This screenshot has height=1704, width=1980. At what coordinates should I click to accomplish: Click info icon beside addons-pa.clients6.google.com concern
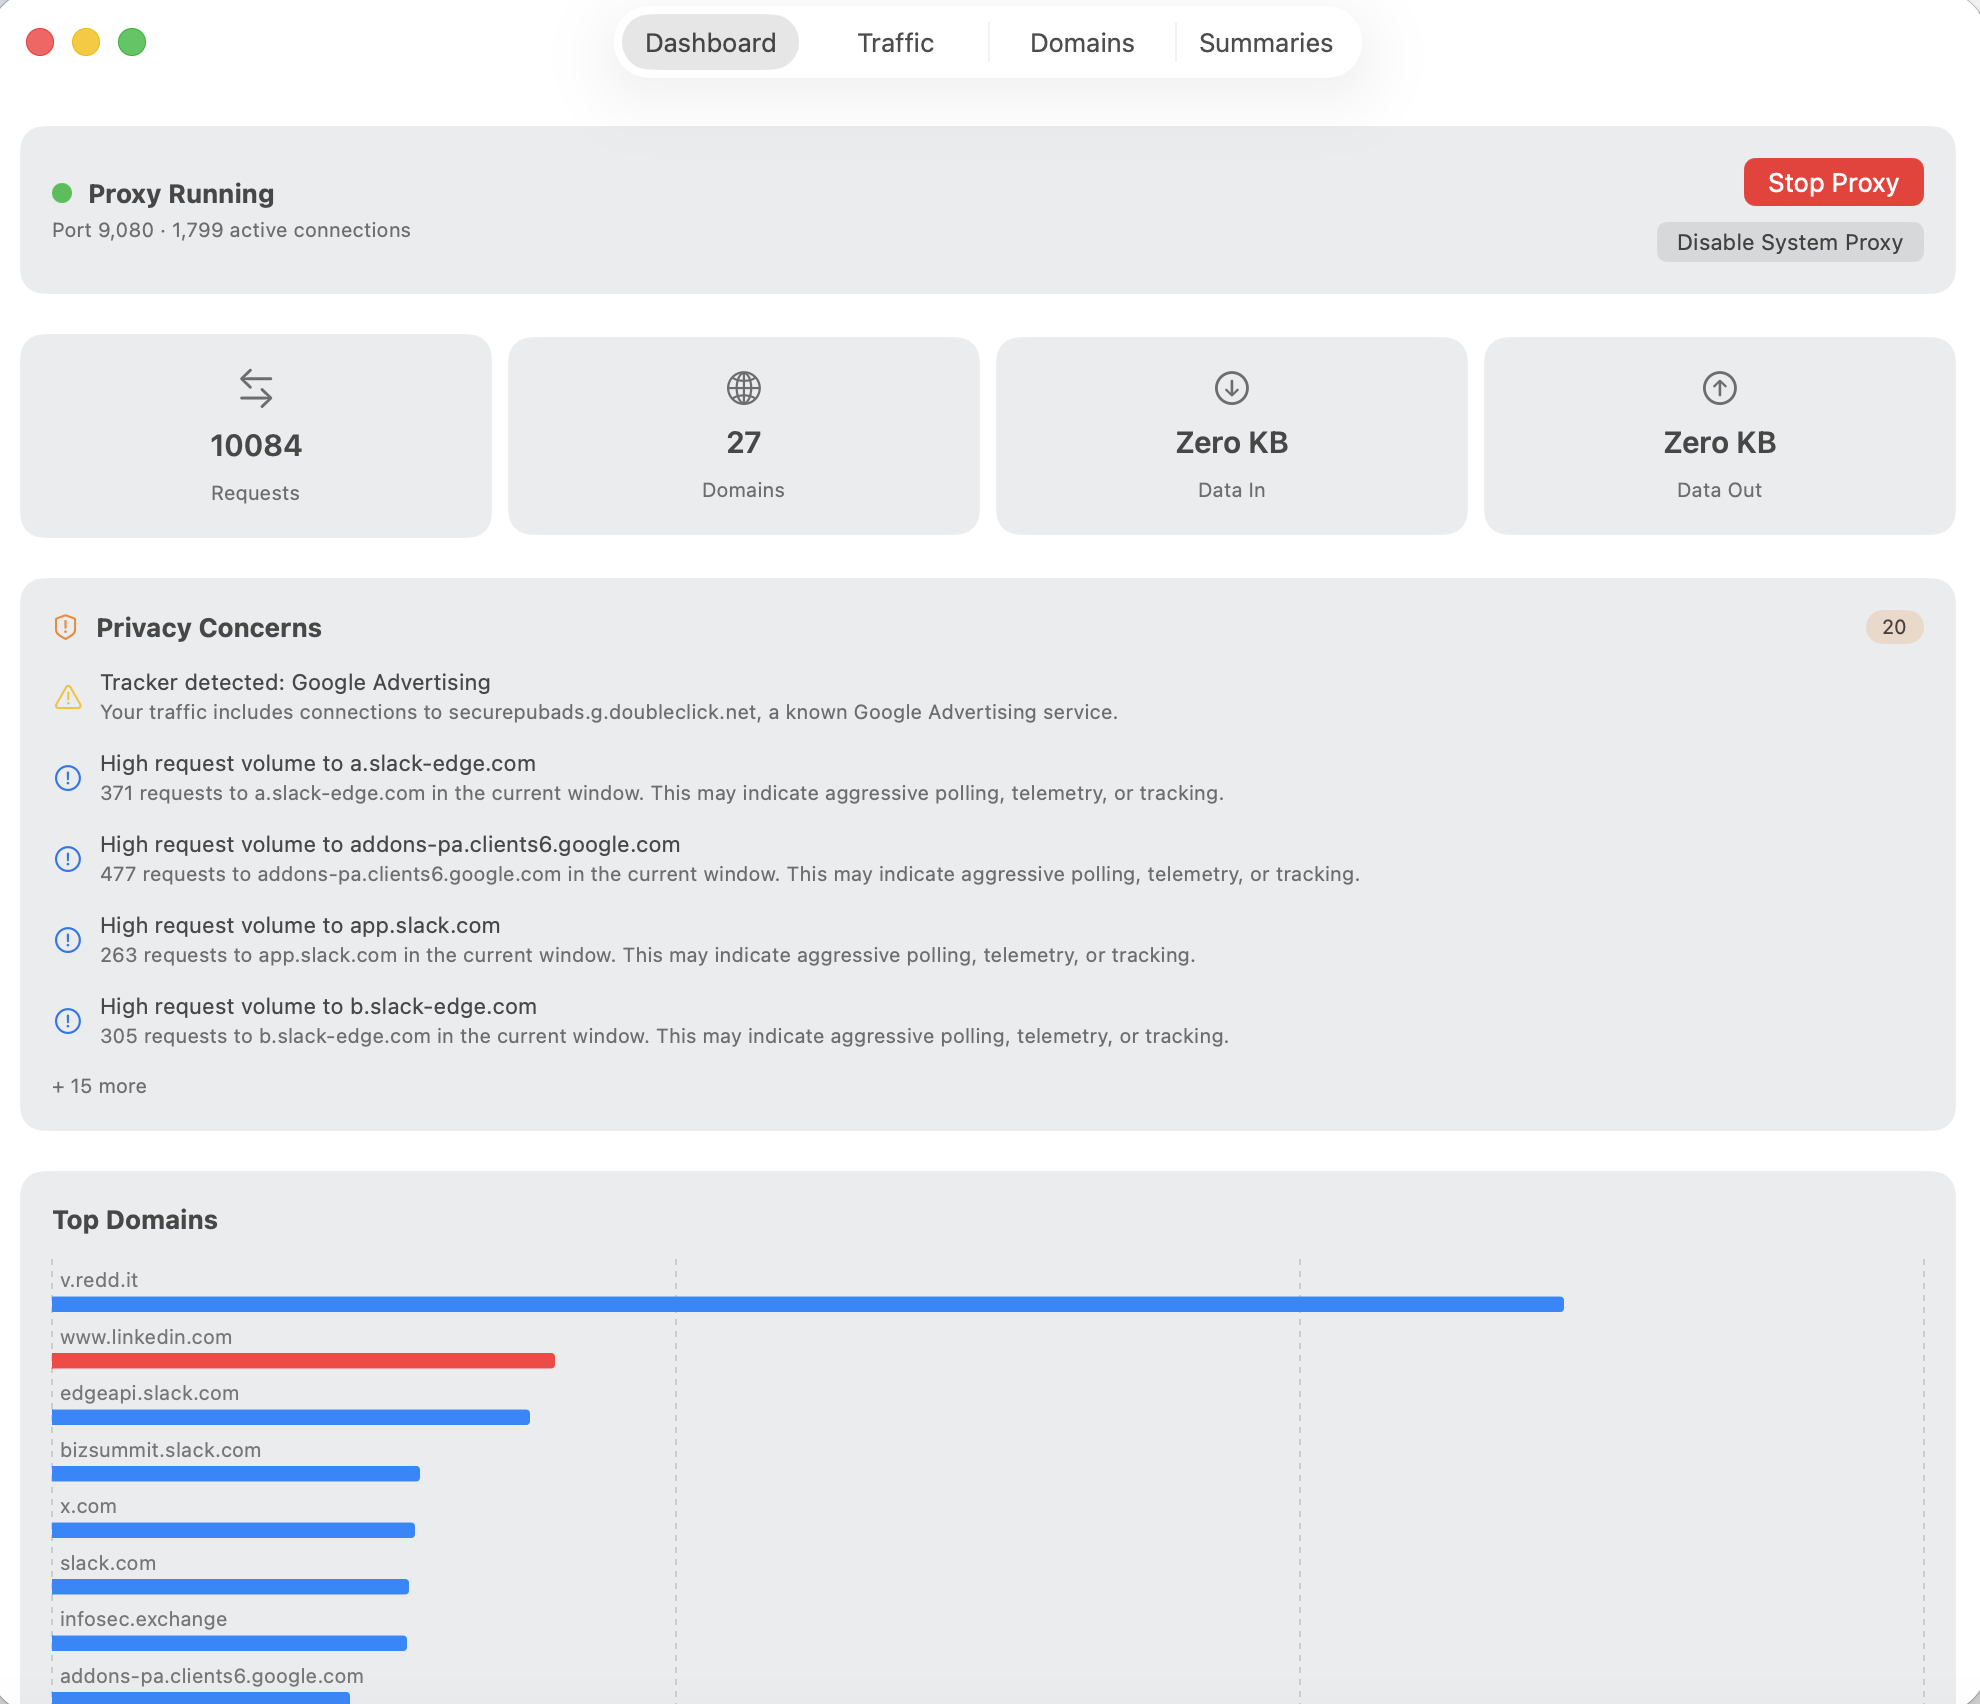[x=68, y=859]
